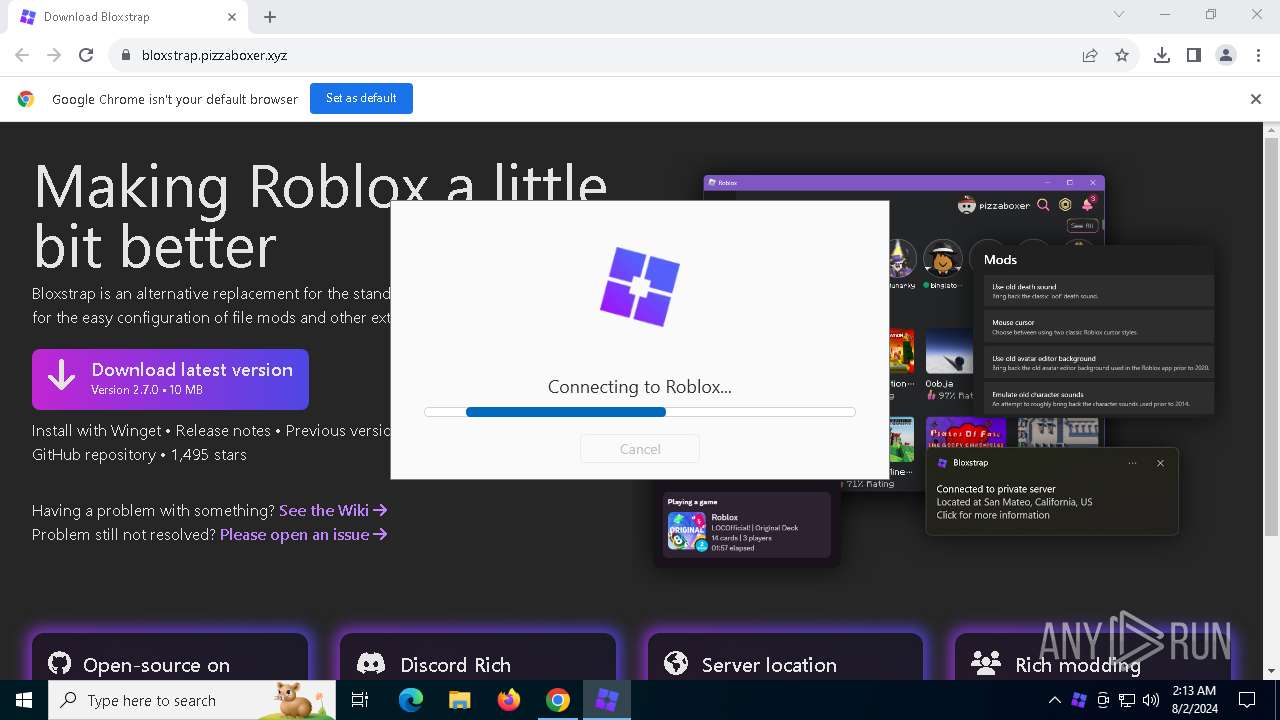
Task: Open Release notes link
Action: (x=223, y=430)
